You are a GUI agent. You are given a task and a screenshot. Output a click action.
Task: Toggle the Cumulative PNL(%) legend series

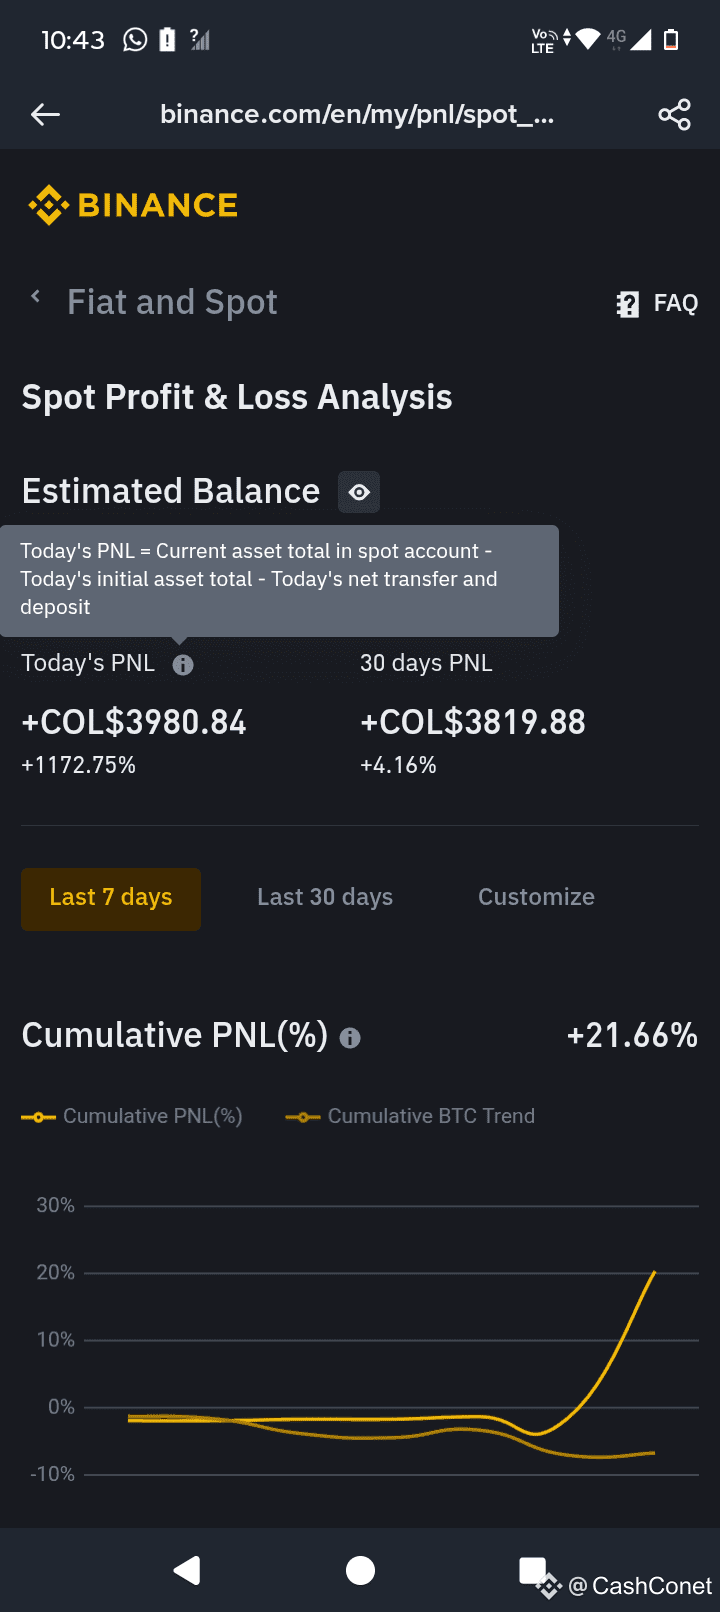[x=132, y=1116]
